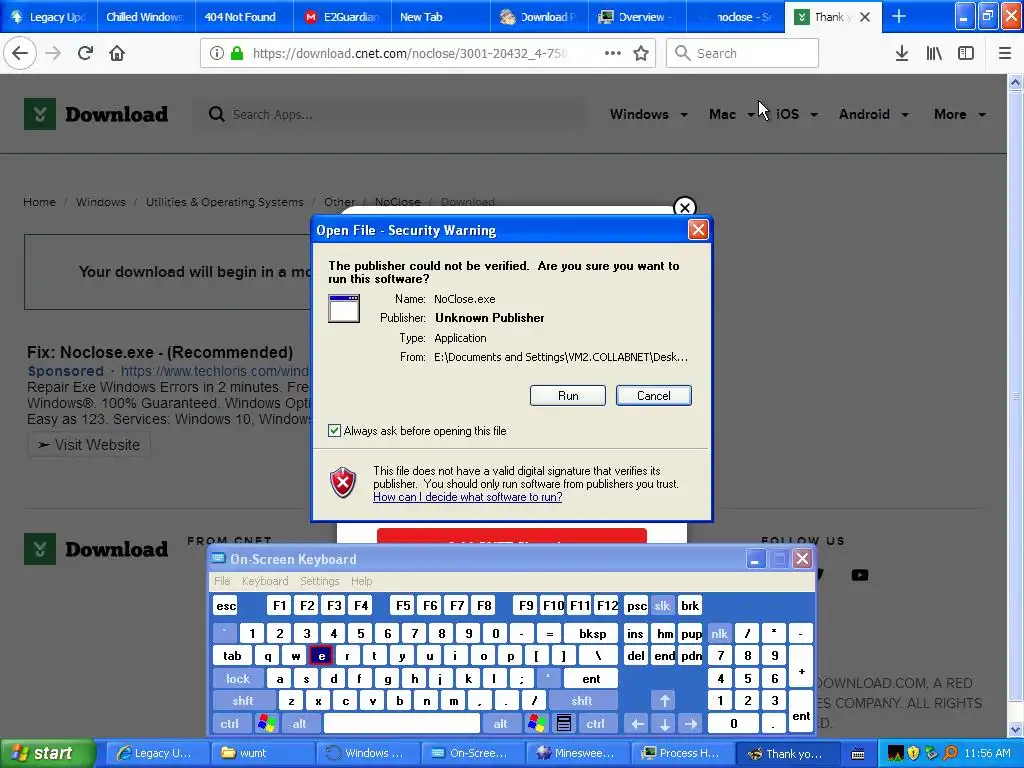Open How can I decide what software to run link

point(468,497)
